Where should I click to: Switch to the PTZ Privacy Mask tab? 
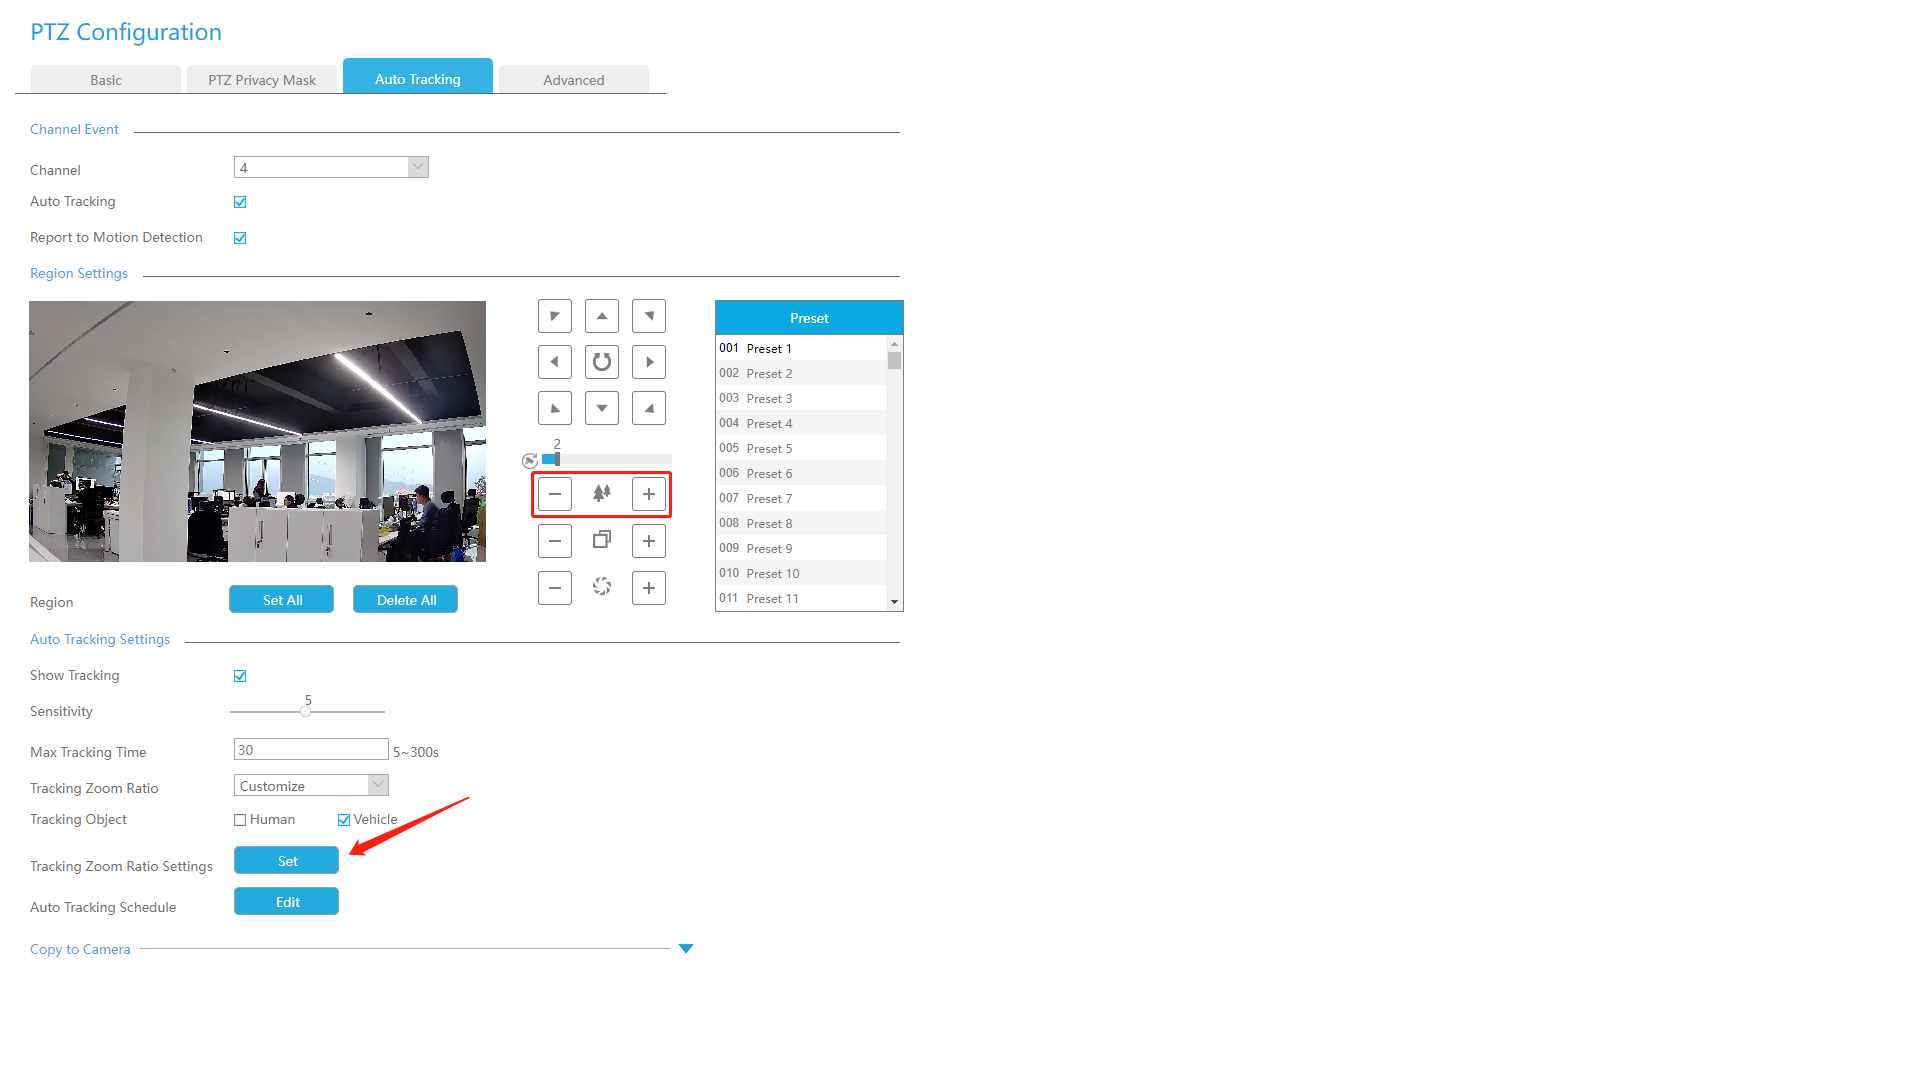pyautogui.click(x=262, y=80)
